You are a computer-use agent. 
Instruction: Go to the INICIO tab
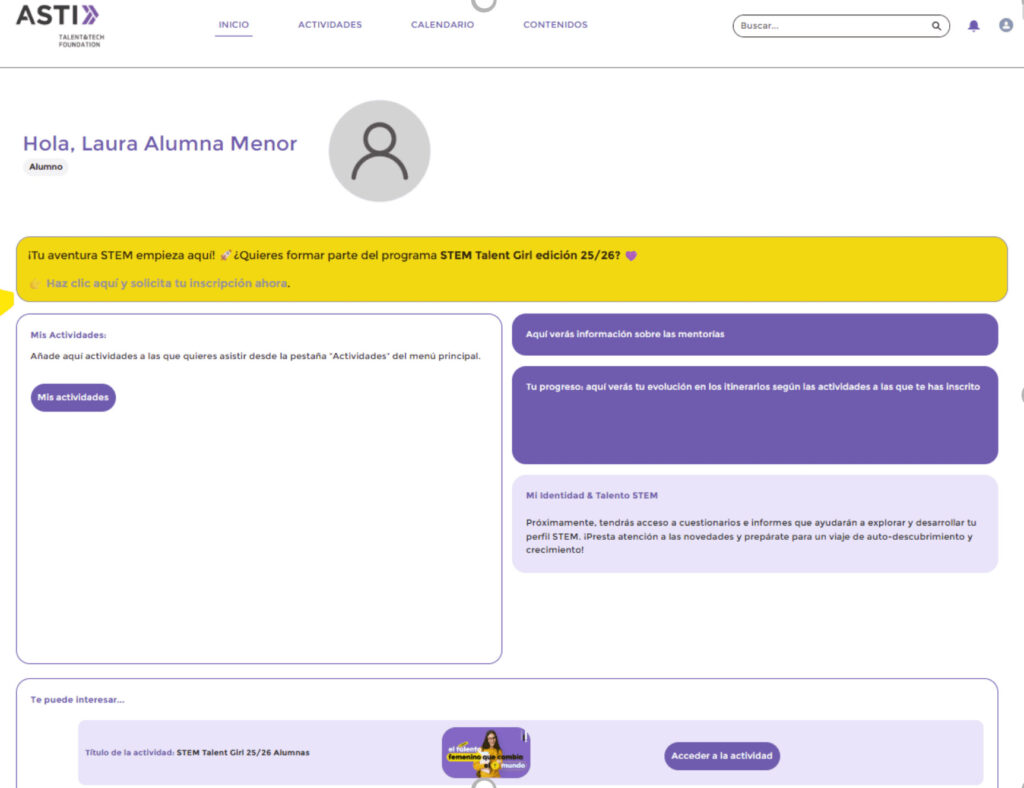234,25
